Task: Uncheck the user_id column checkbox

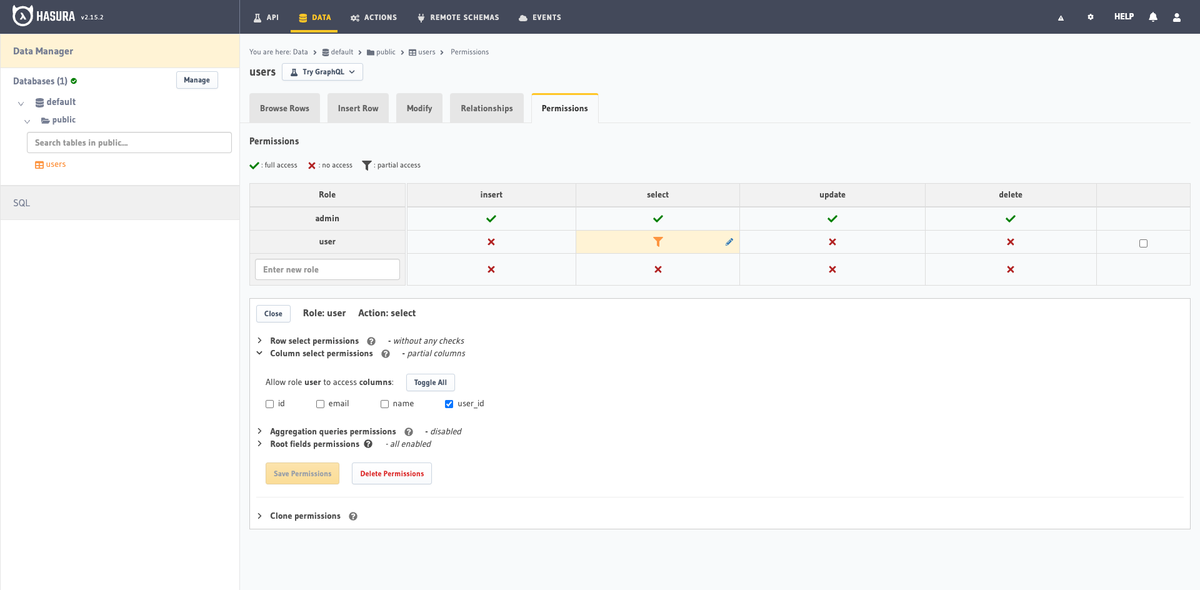Action: 449,404
